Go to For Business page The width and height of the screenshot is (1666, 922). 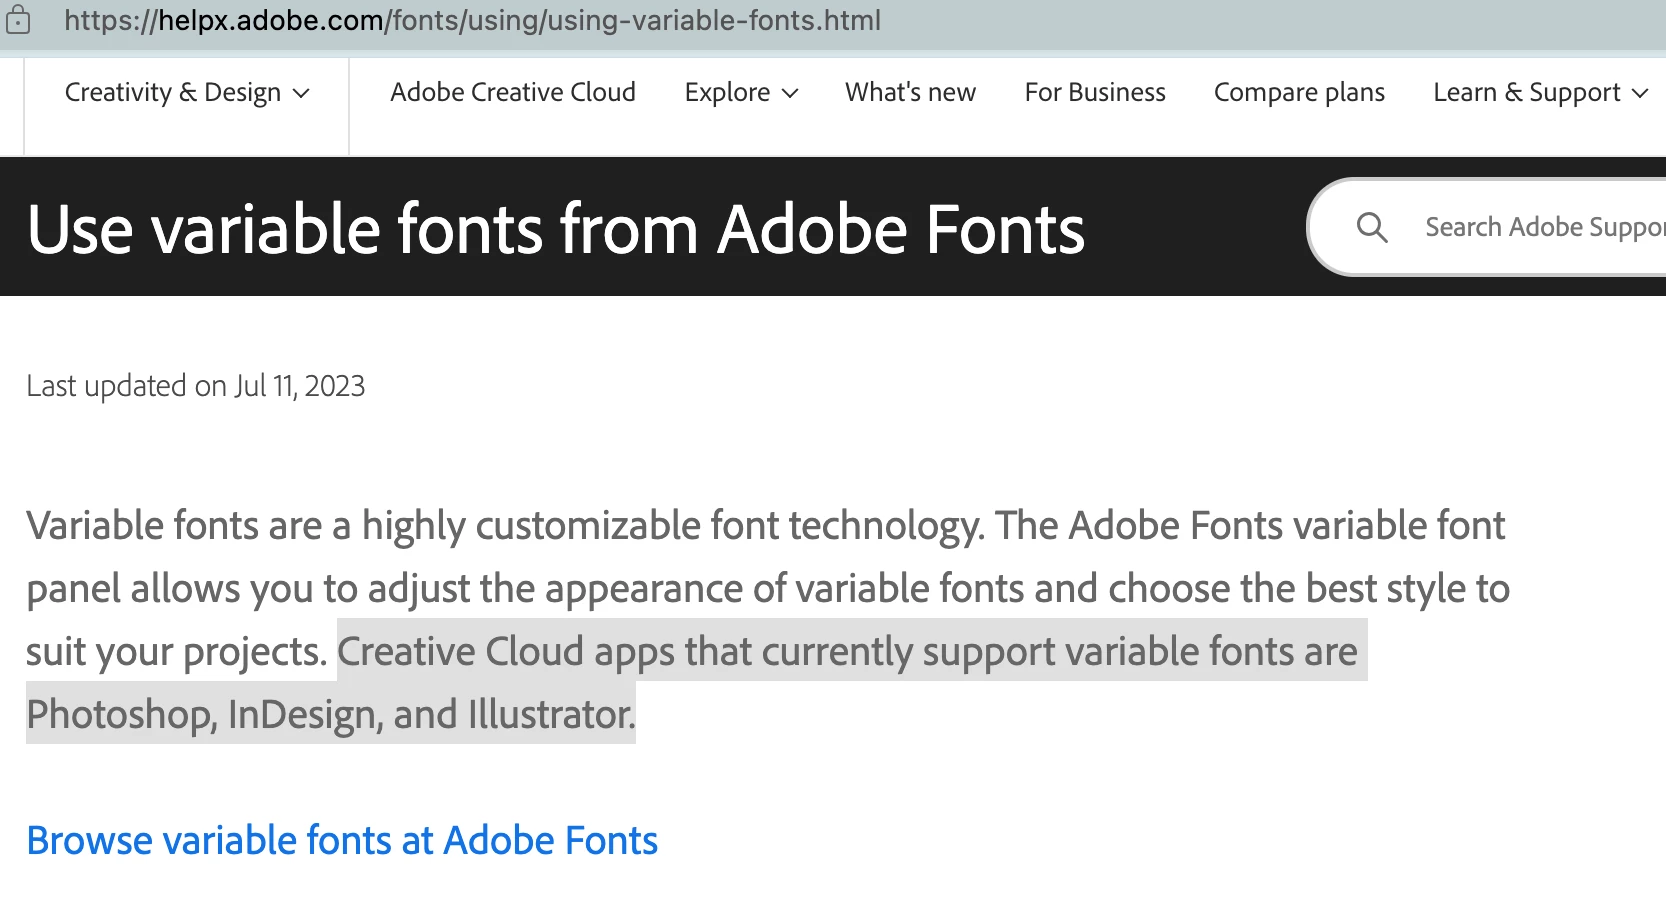[1095, 92]
